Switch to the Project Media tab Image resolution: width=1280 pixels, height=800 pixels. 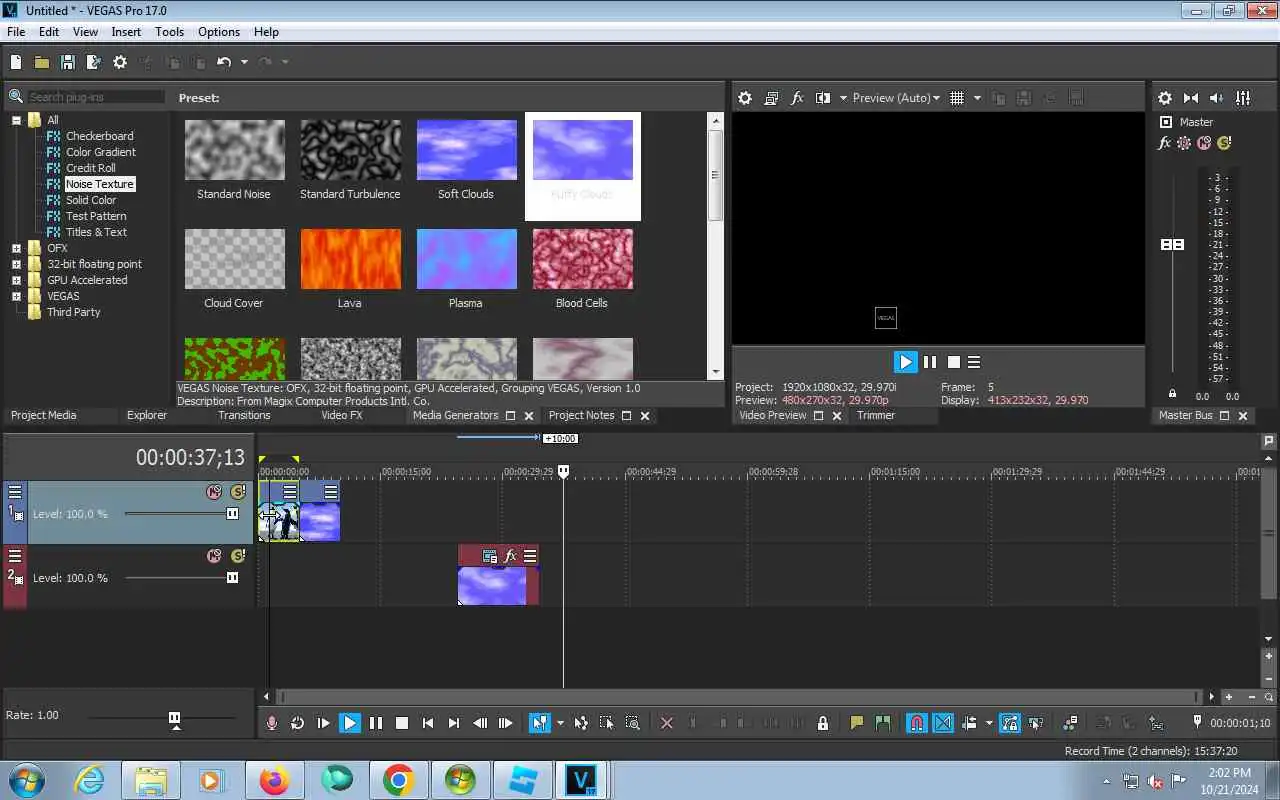43,415
